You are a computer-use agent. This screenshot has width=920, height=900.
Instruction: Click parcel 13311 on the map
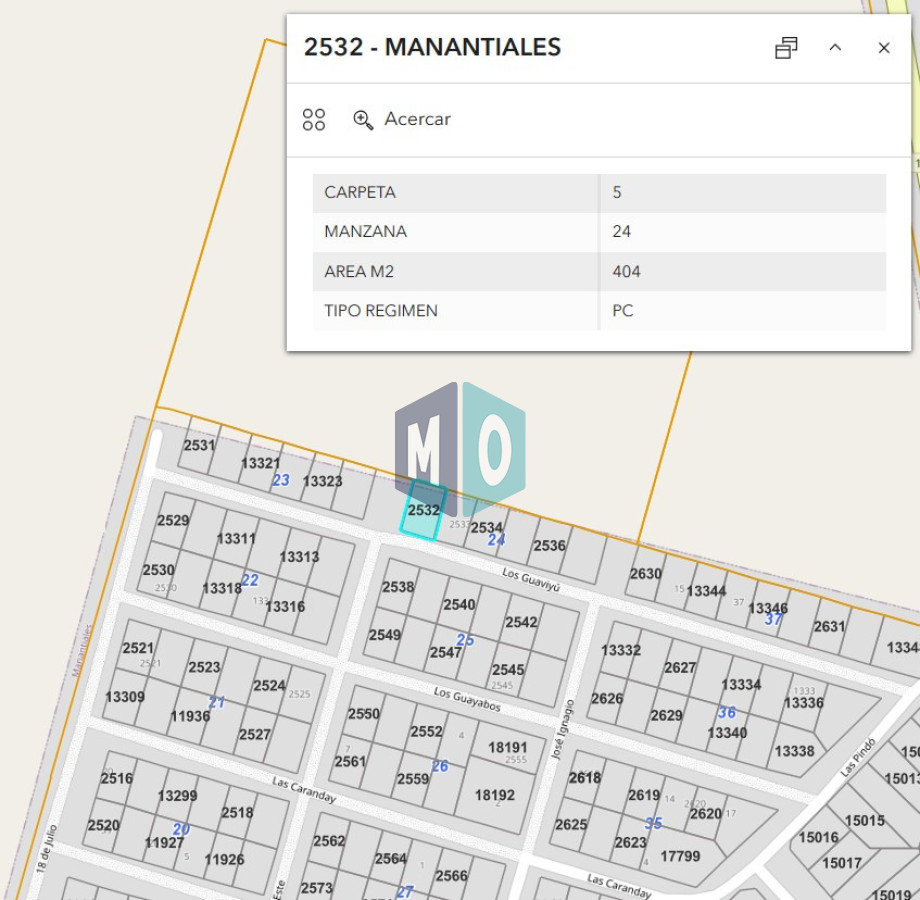[236, 539]
